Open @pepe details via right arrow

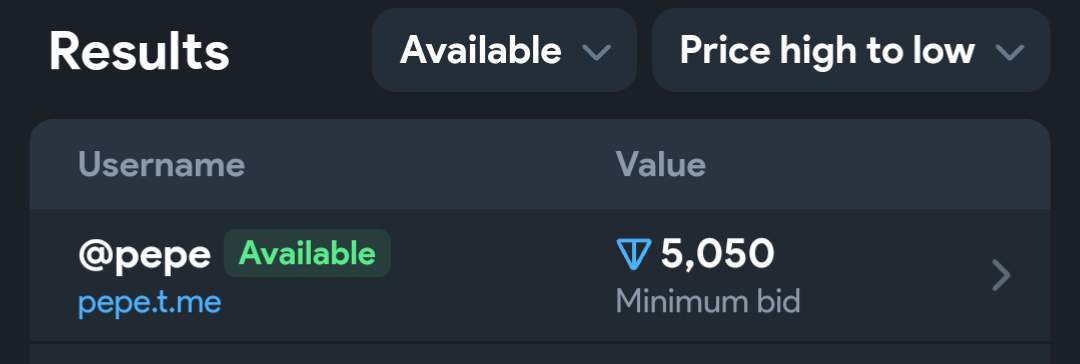pyautogui.click(x=1001, y=276)
